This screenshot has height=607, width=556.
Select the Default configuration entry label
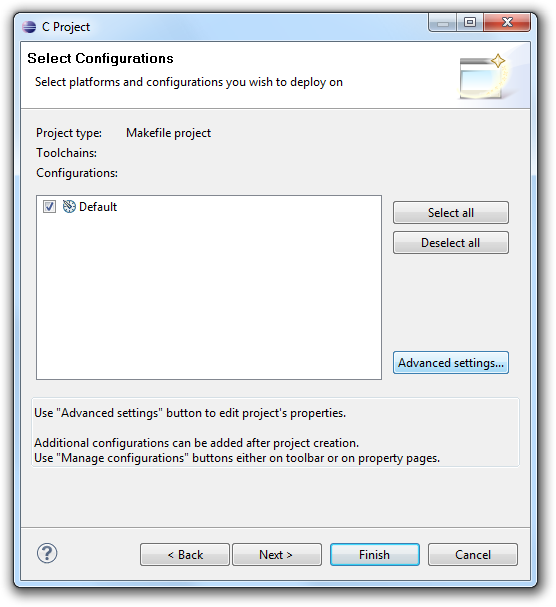pos(98,207)
